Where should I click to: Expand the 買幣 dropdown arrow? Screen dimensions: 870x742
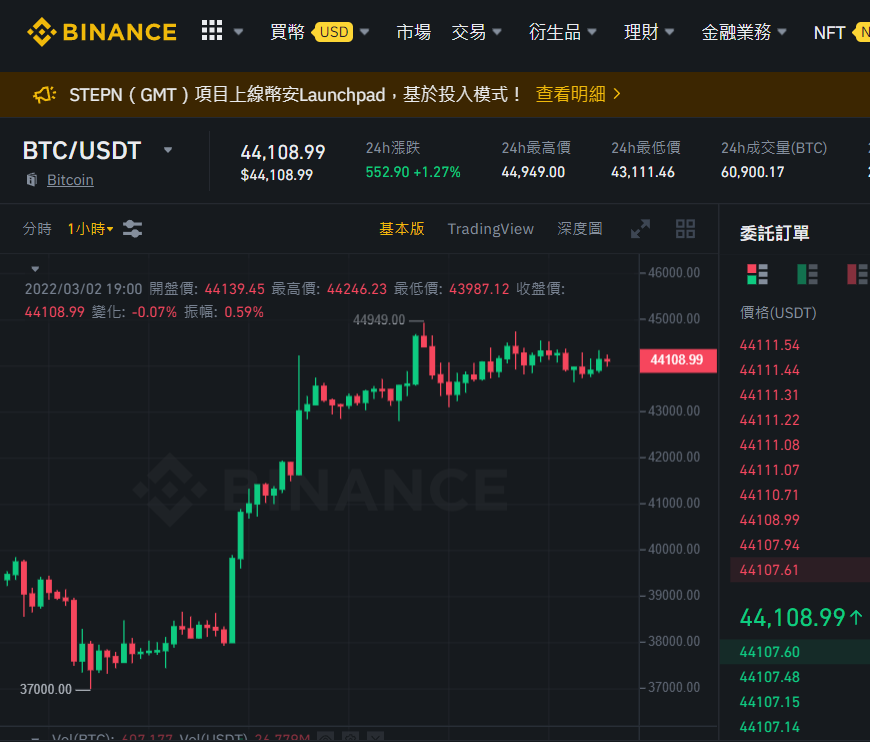[365, 32]
